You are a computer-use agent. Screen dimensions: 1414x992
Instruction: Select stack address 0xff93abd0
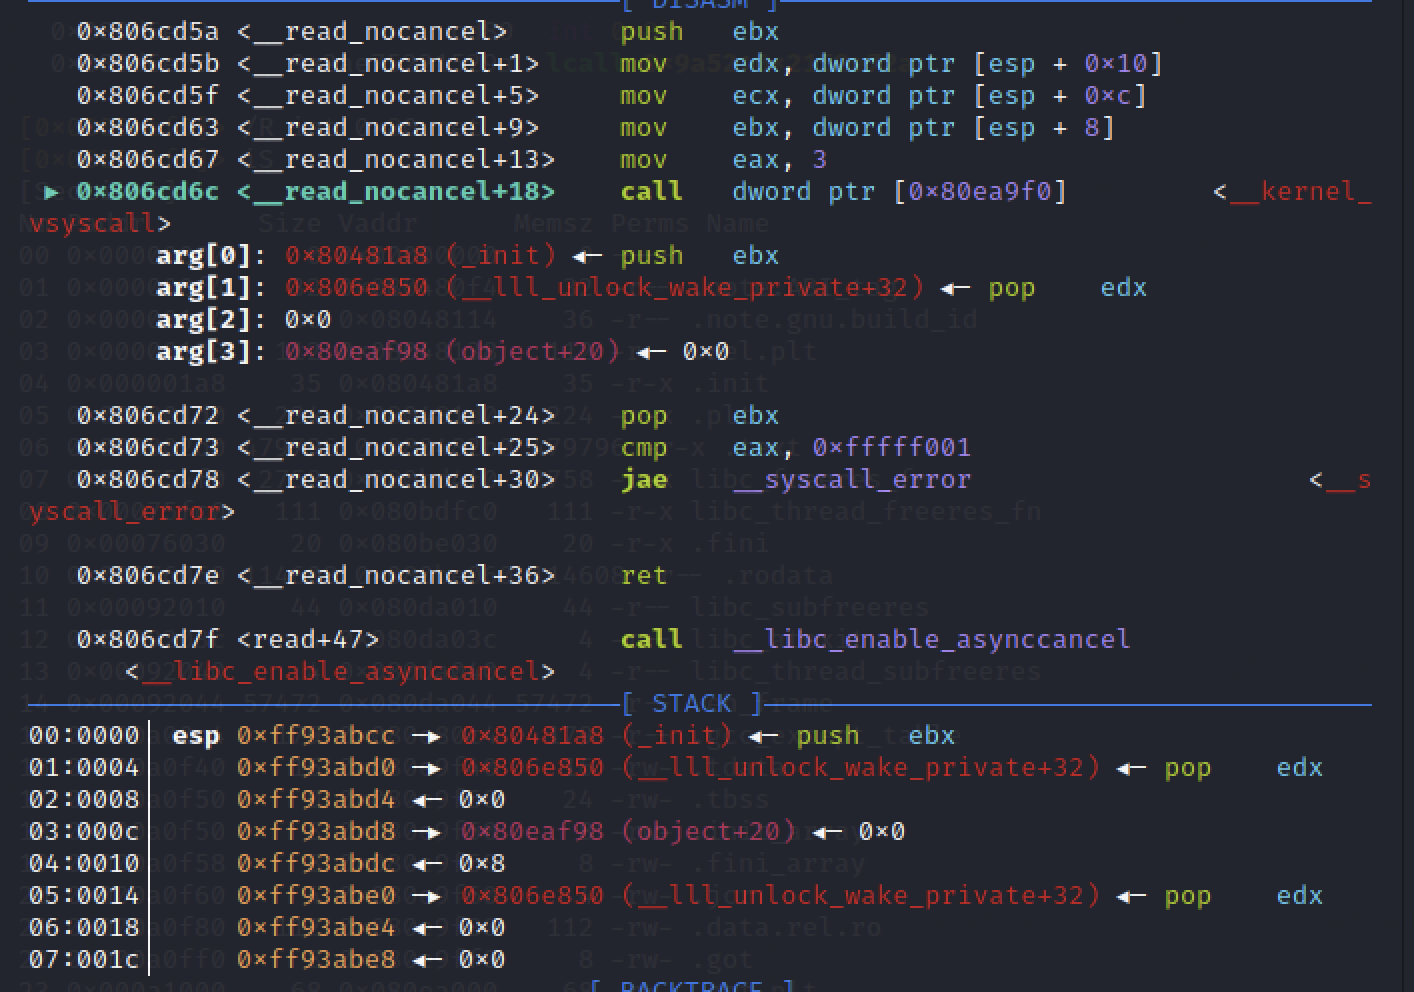point(316,768)
